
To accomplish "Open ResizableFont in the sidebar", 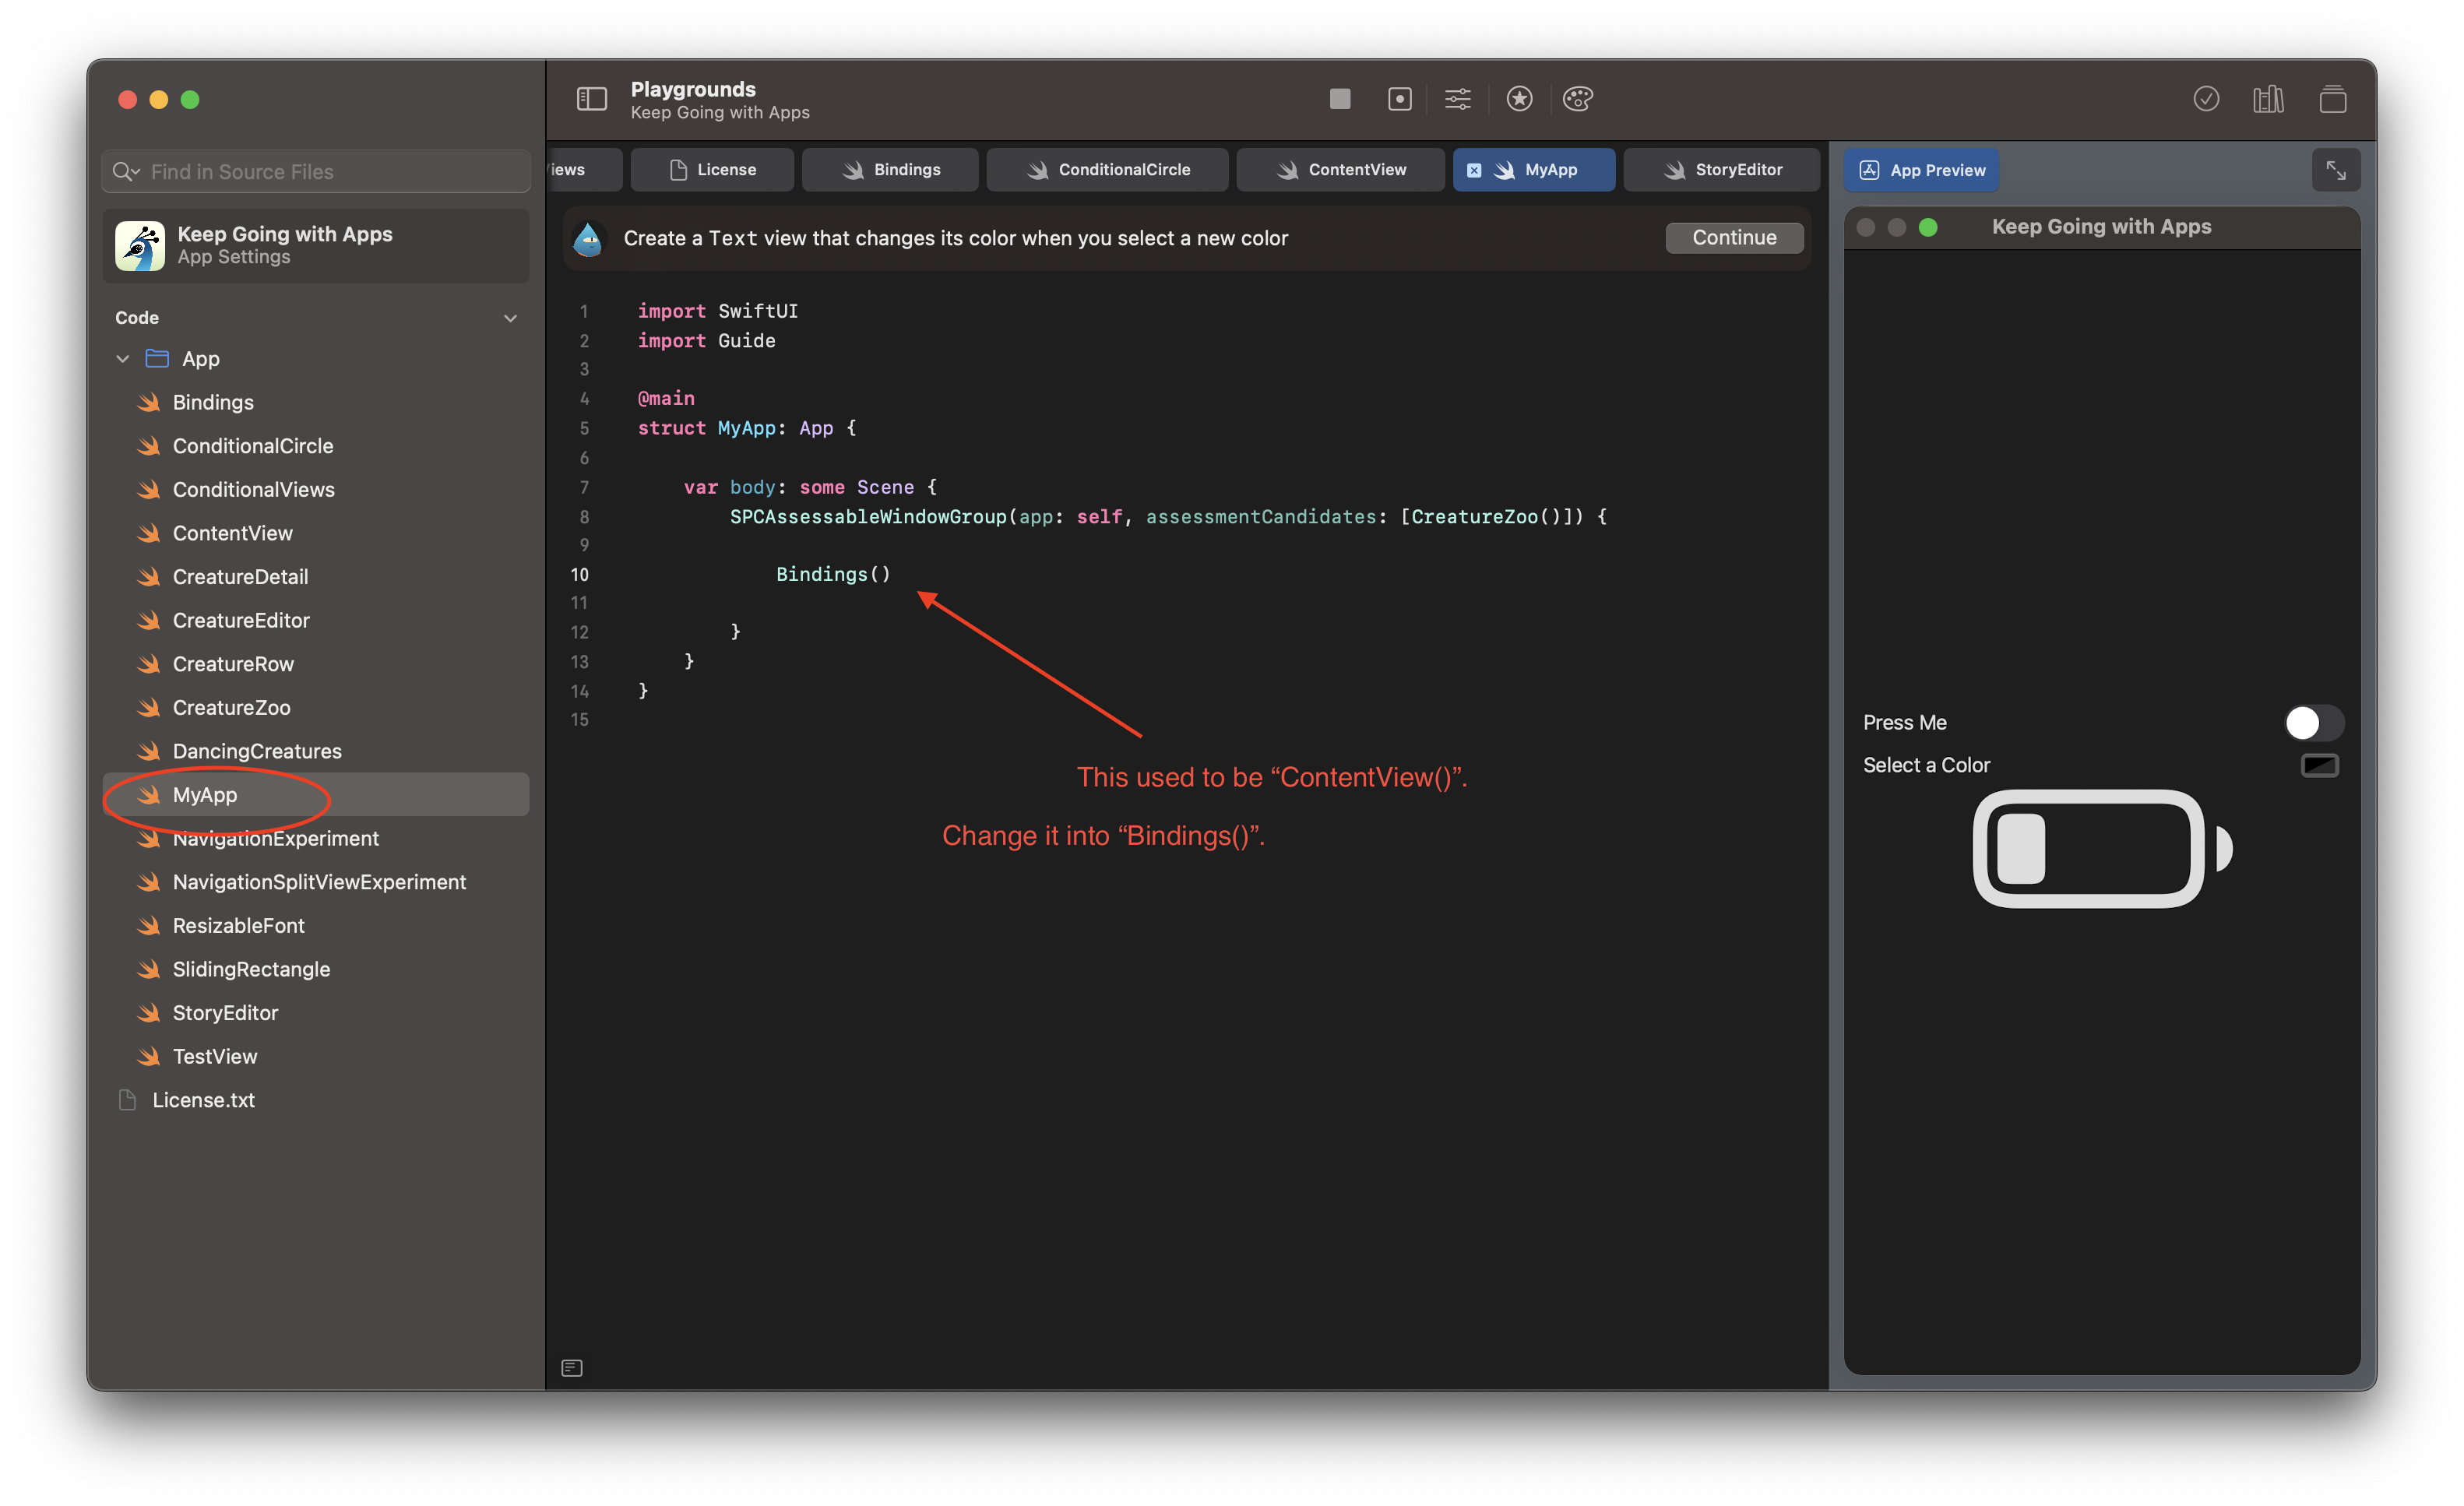I will coord(316,925).
